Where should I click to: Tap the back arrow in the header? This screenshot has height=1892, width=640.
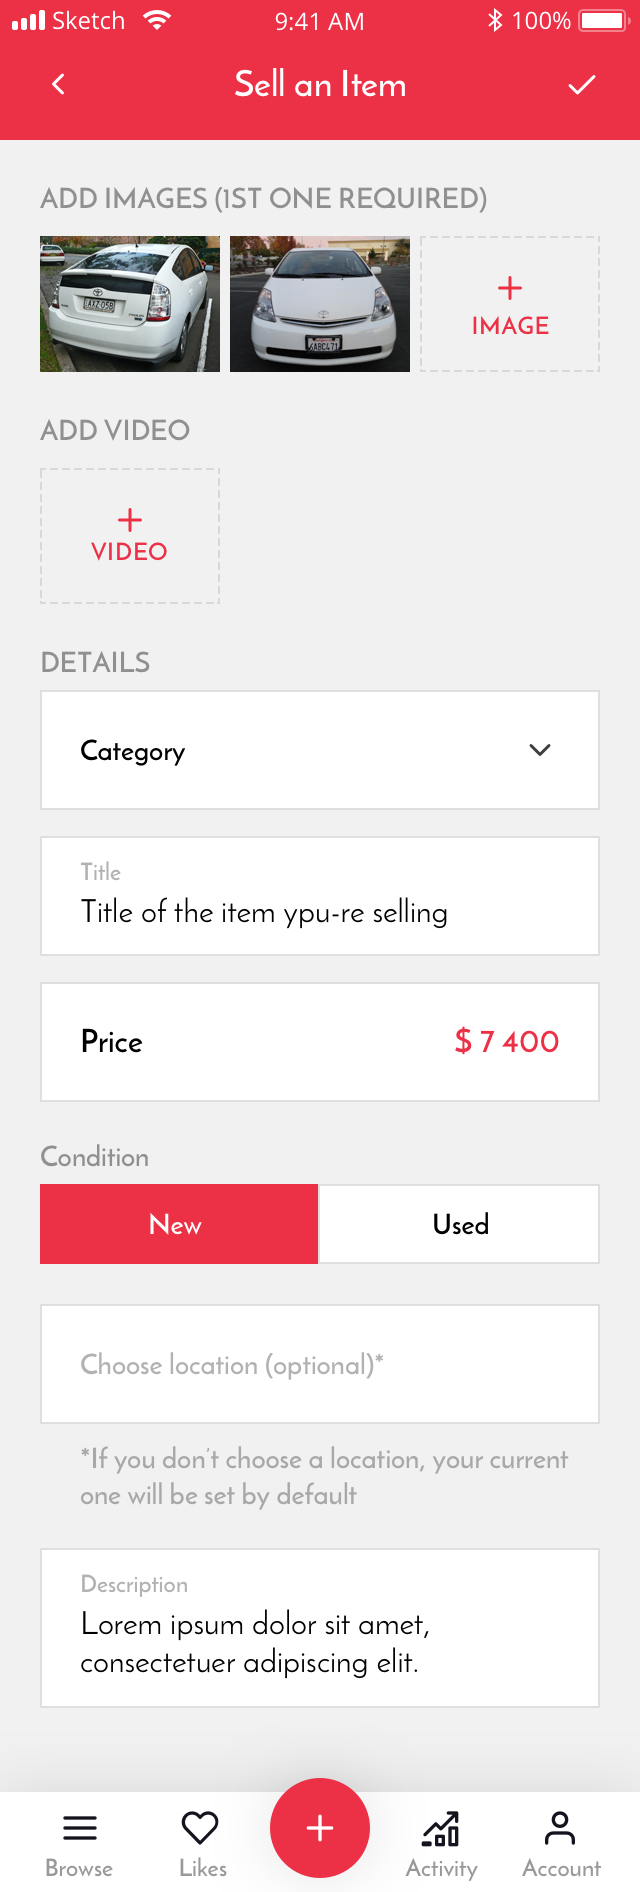[57, 84]
